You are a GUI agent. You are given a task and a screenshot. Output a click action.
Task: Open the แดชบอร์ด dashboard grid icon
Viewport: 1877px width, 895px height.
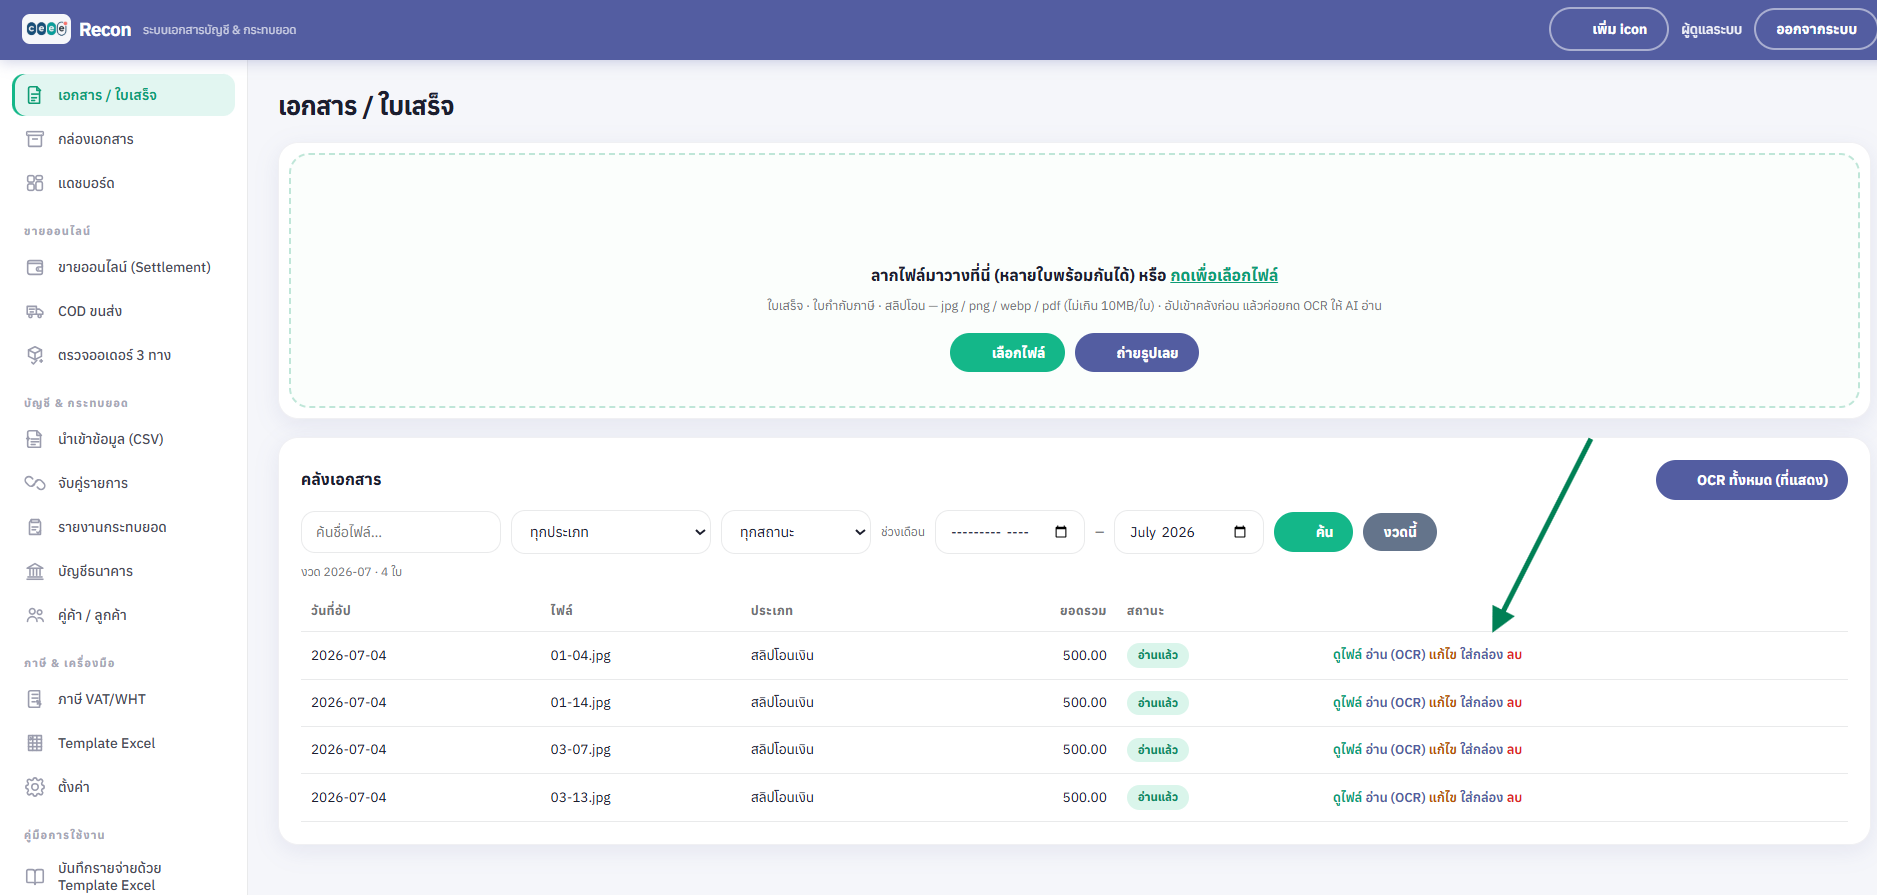pos(35,183)
